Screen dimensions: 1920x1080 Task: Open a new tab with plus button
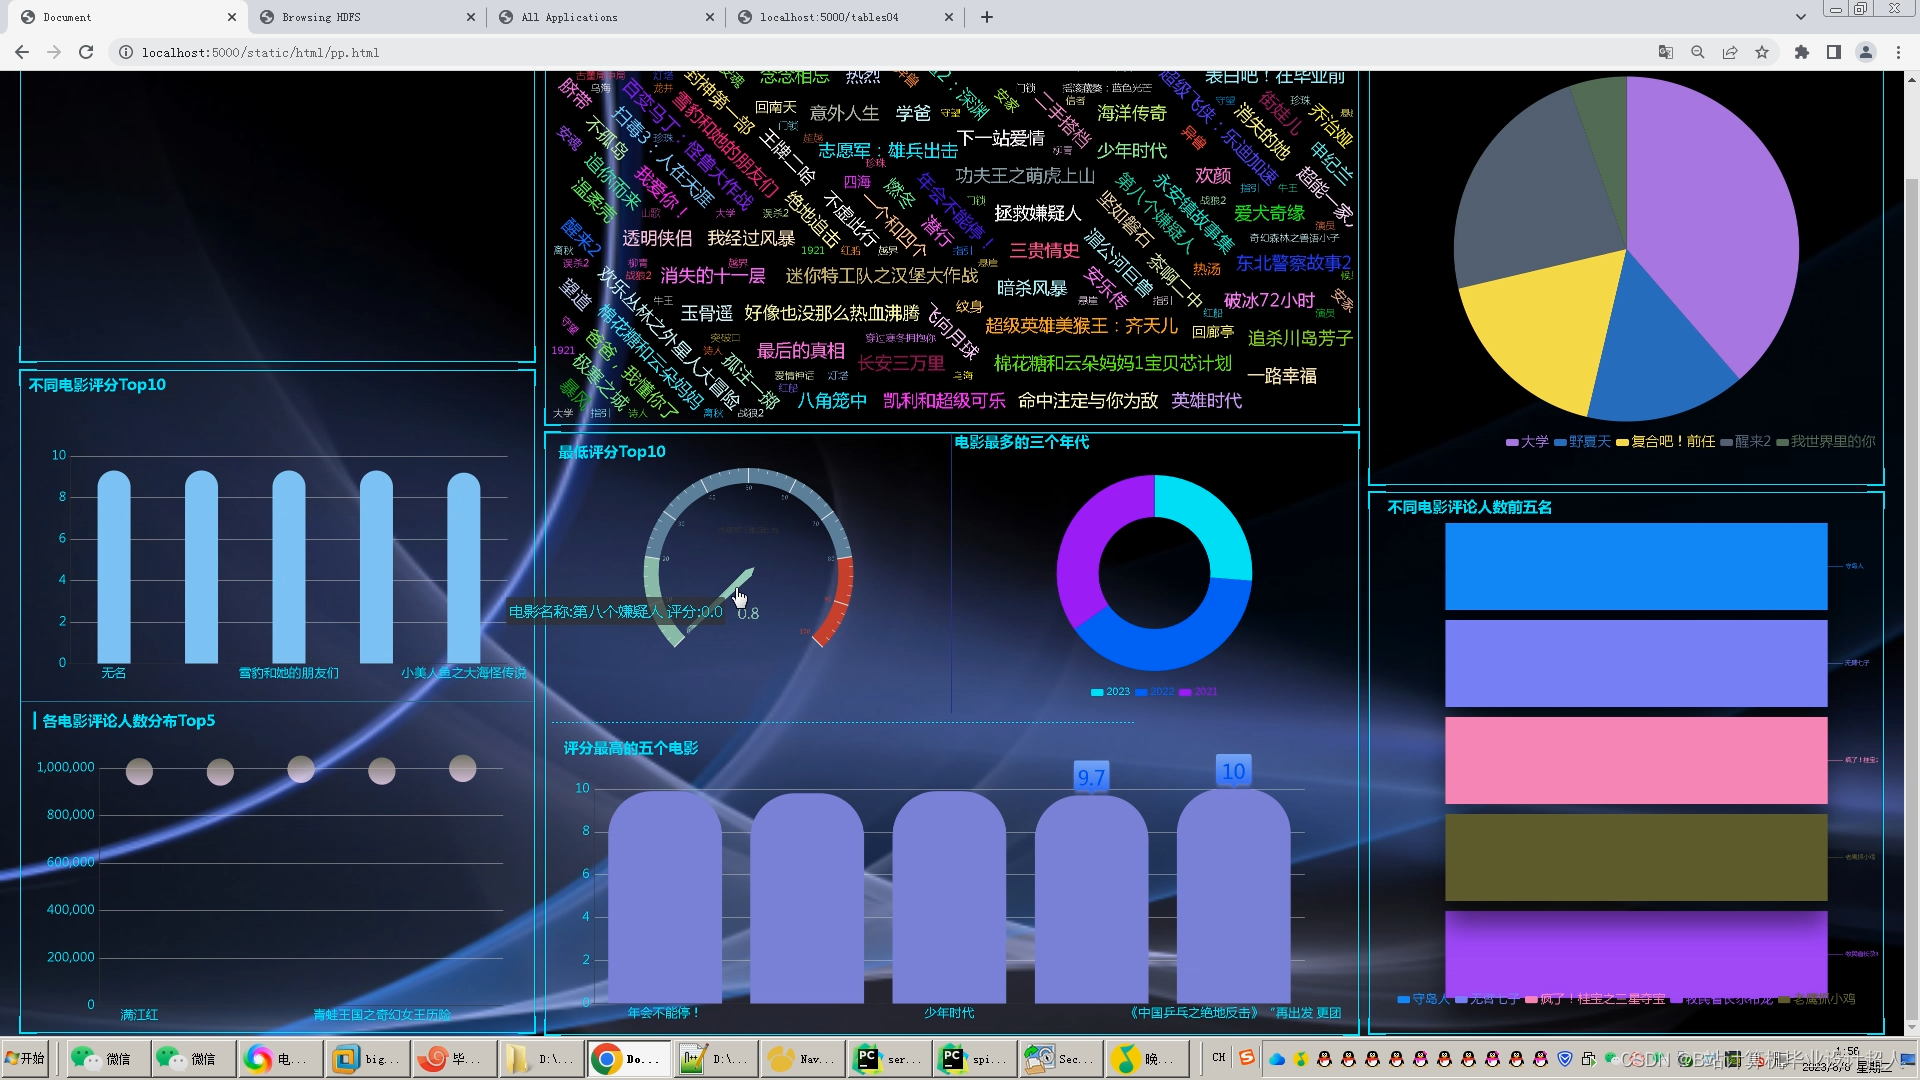point(987,17)
